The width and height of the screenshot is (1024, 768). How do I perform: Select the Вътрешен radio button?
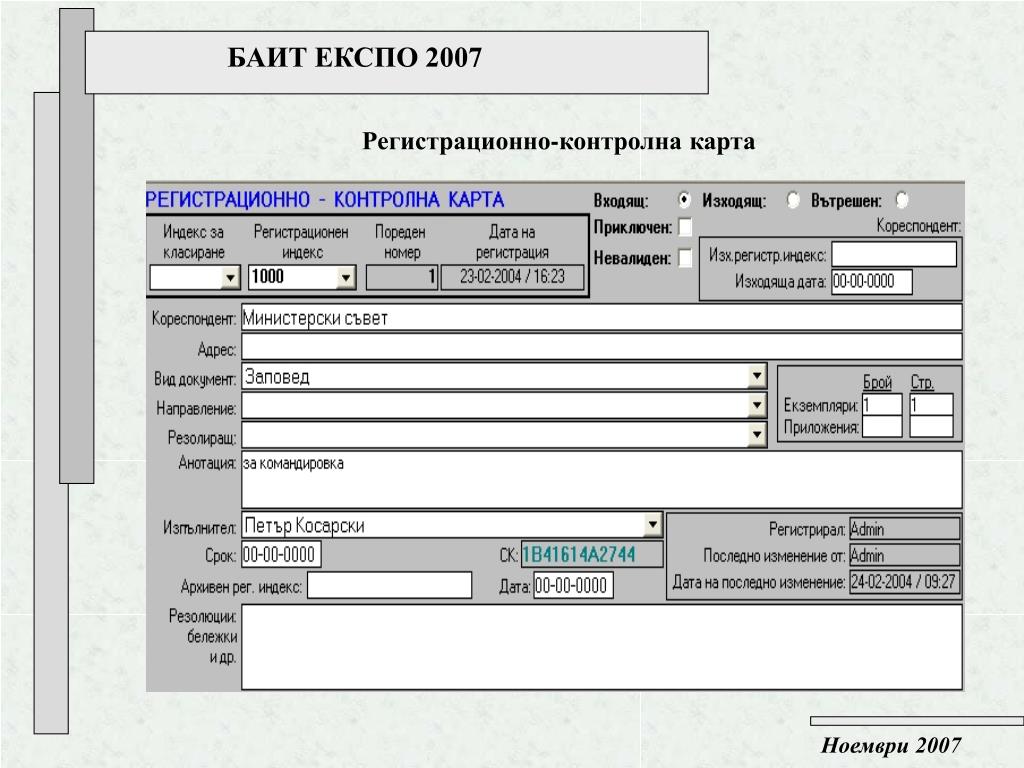pos(902,200)
